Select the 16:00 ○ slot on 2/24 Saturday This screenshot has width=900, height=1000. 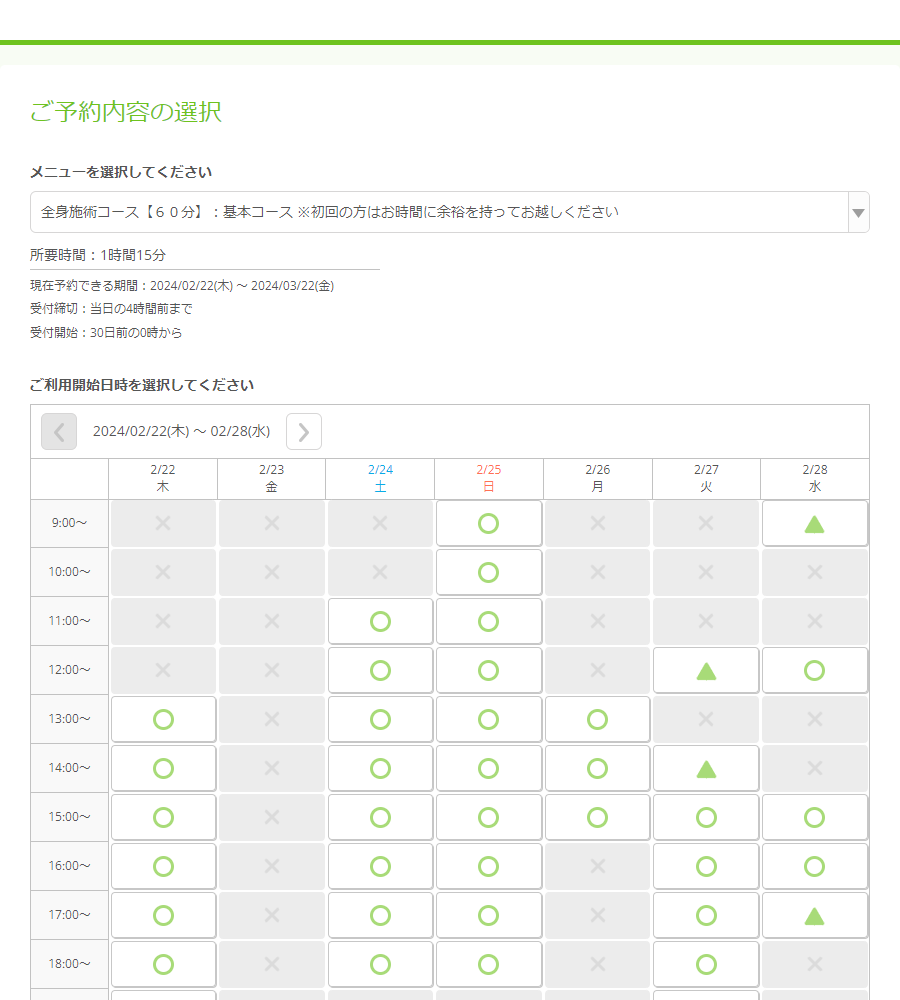tap(380, 866)
